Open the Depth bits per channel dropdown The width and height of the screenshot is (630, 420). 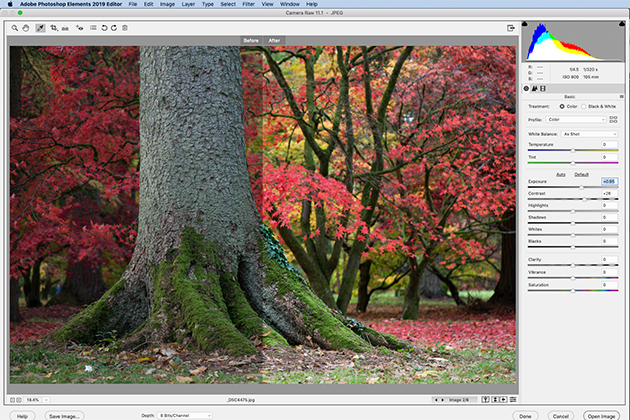[x=184, y=416]
